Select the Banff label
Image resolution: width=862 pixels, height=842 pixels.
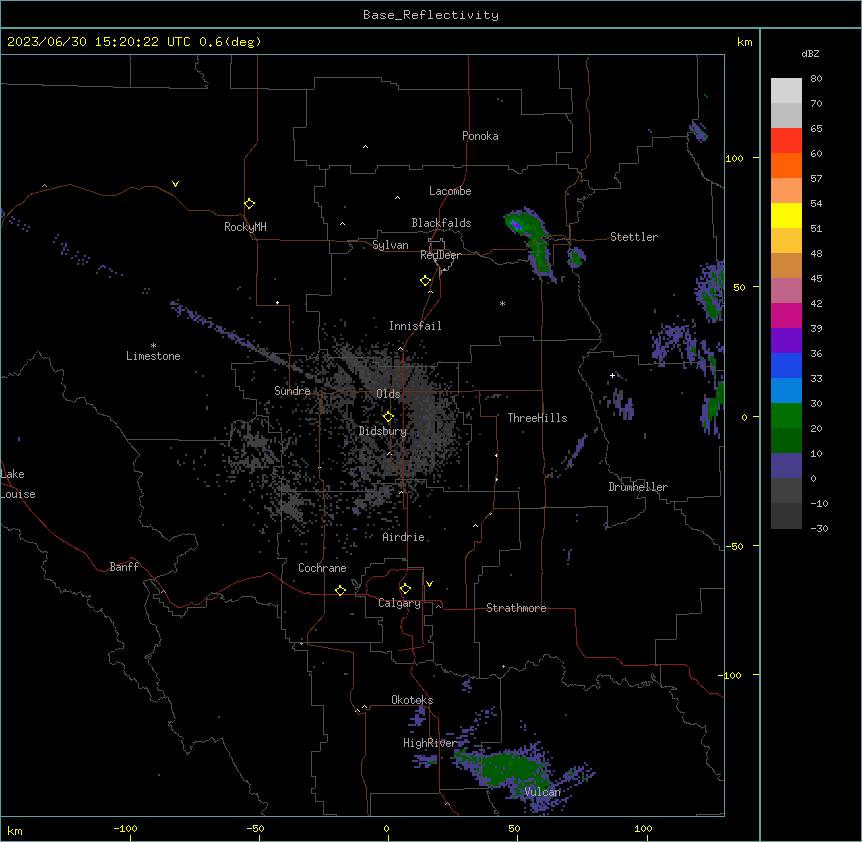click(124, 567)
